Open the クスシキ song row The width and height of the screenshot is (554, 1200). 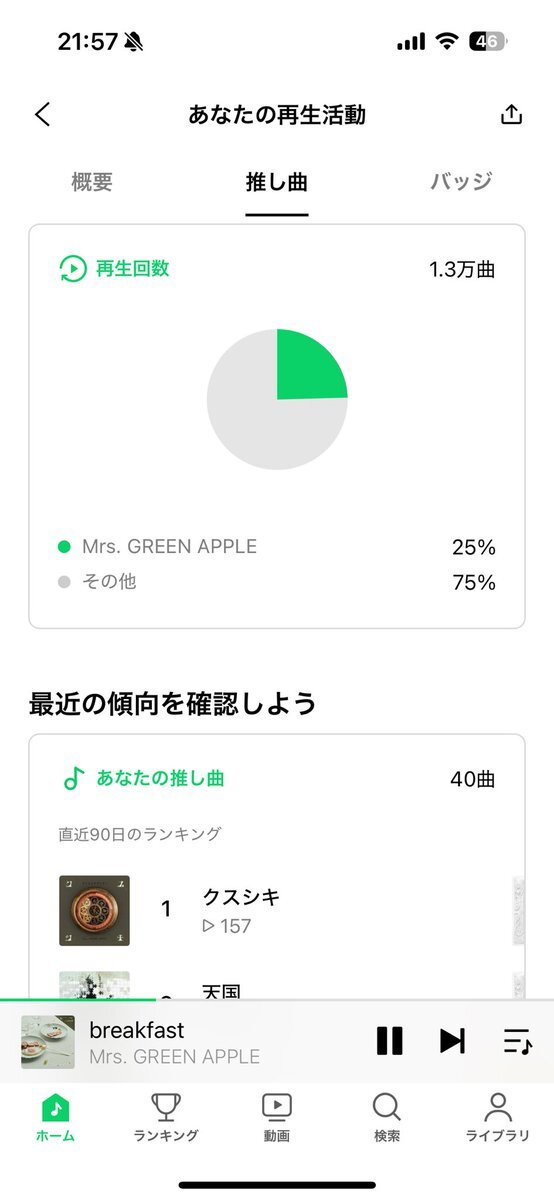(x=277, y=910)
